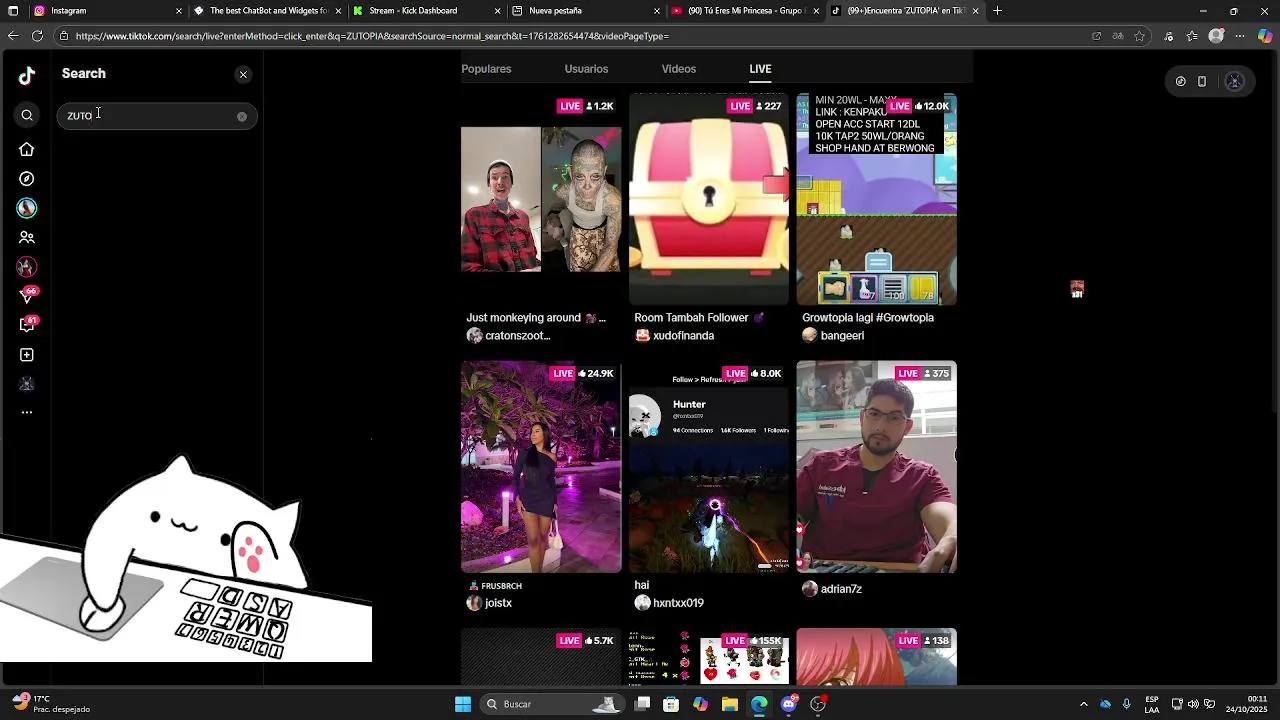Open Discord from the taskbar
Viewport: 1280px width, 720px height.
coord(789,704)
